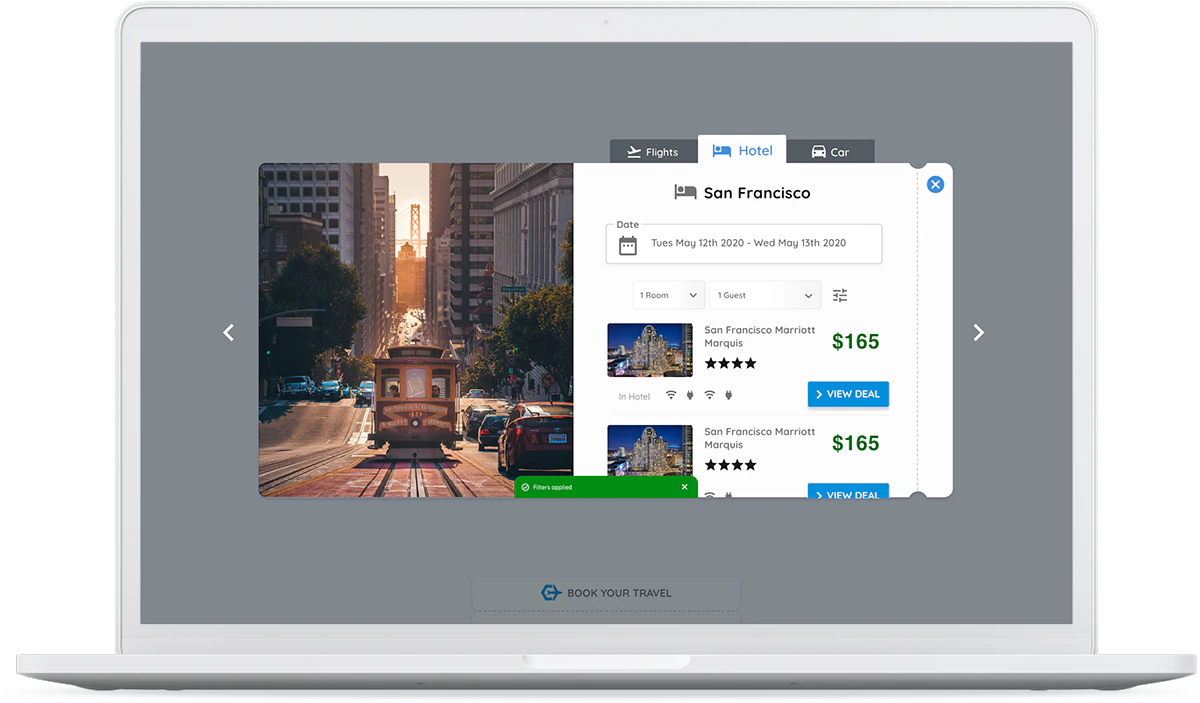Click the top listing's San Francisco Marriott Marquis name

(x=760, y=336)
